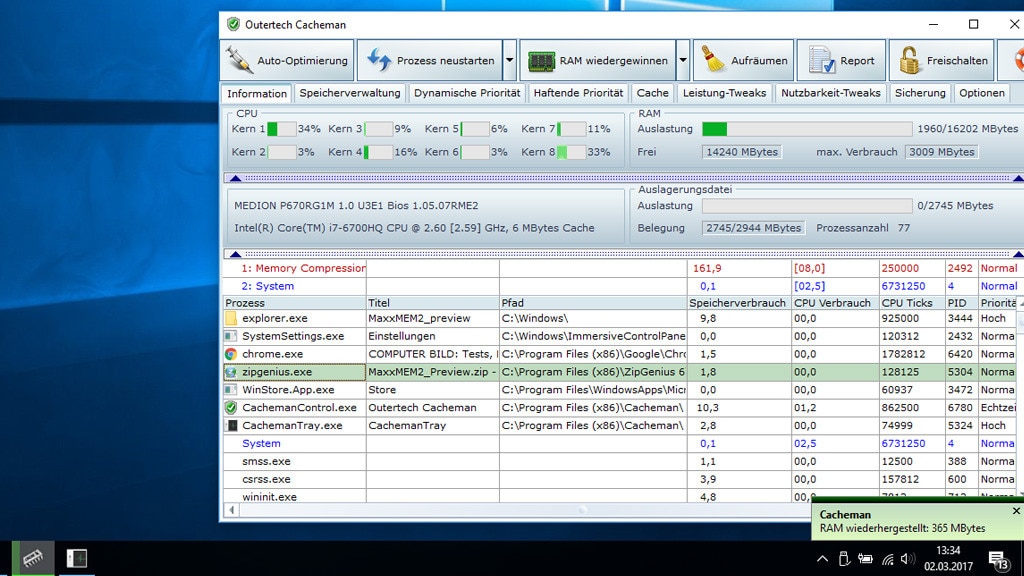Switch to the Information tab
The height and width of the screenshot is (576, 1024).
coord(257,93)
